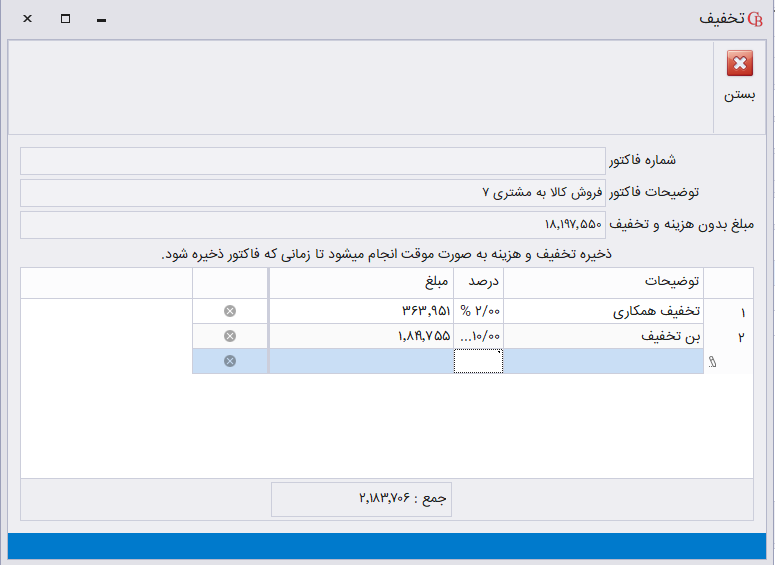The height and width of the screenshot is (565, 775).
Task: Click the empty percent cell in the new row
Action: [478, 361]
